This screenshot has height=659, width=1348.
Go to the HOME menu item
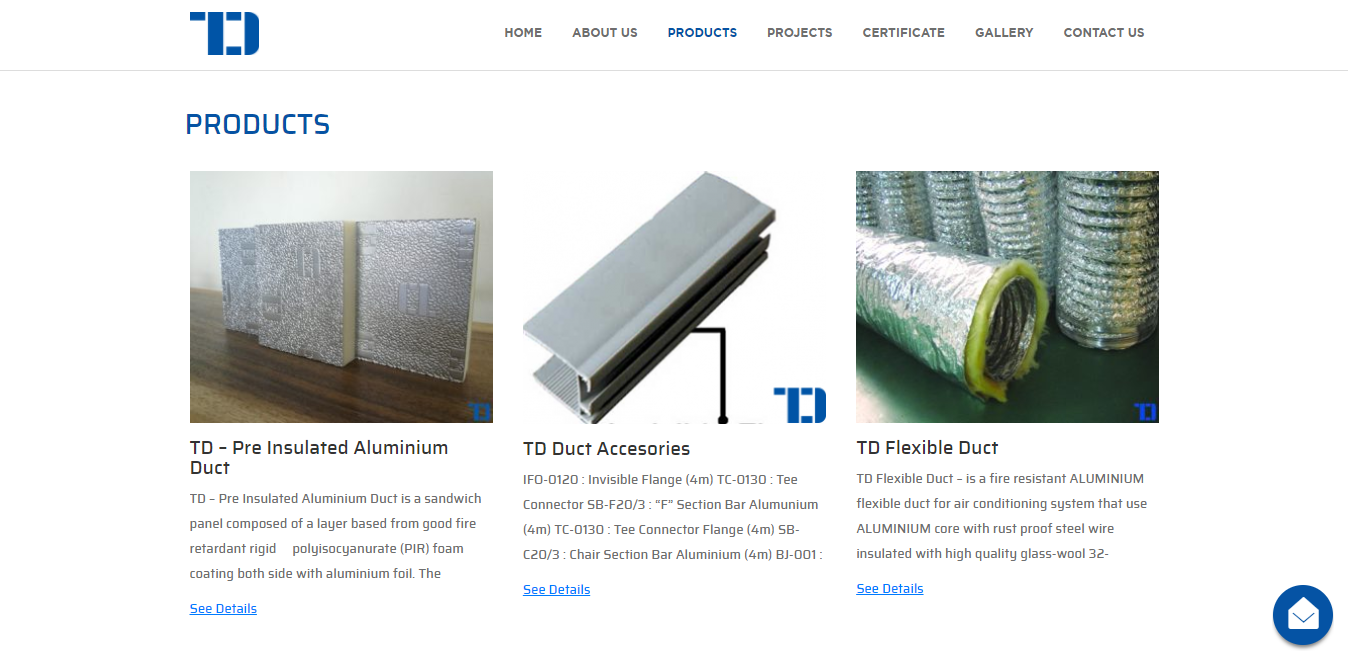pyautogui.click(x=523, y=33)
